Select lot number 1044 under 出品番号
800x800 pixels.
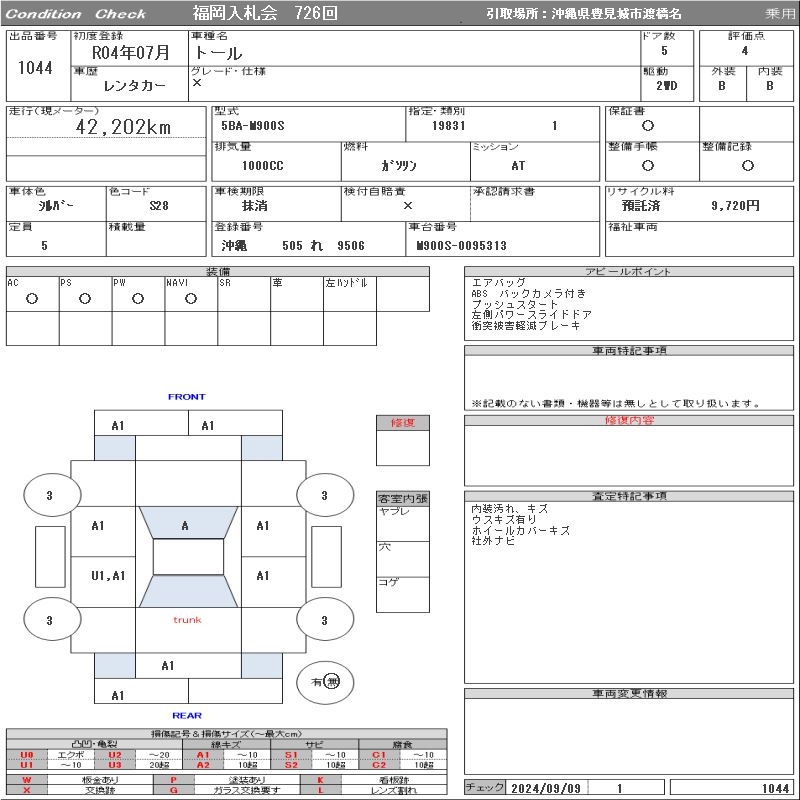click(35, 68)
